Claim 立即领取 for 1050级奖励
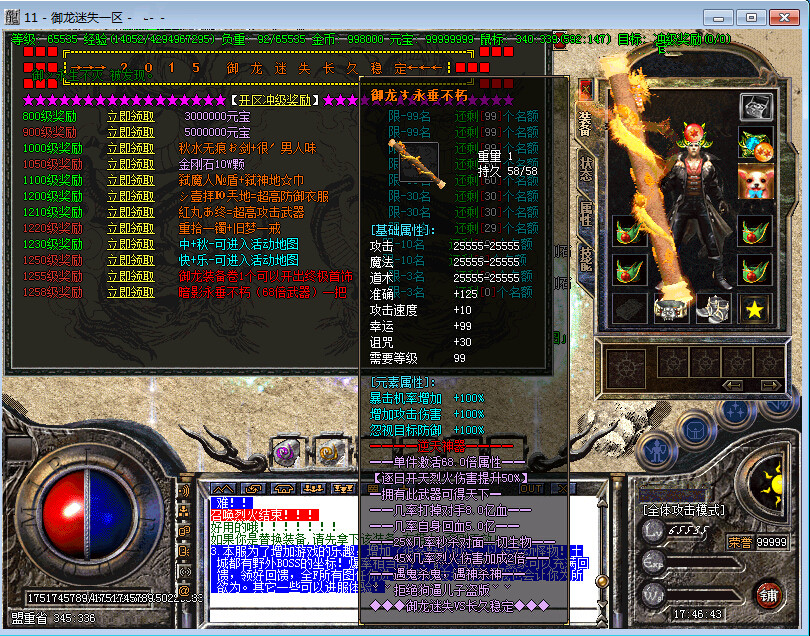 pyautogui.click(x=131, y=164)
